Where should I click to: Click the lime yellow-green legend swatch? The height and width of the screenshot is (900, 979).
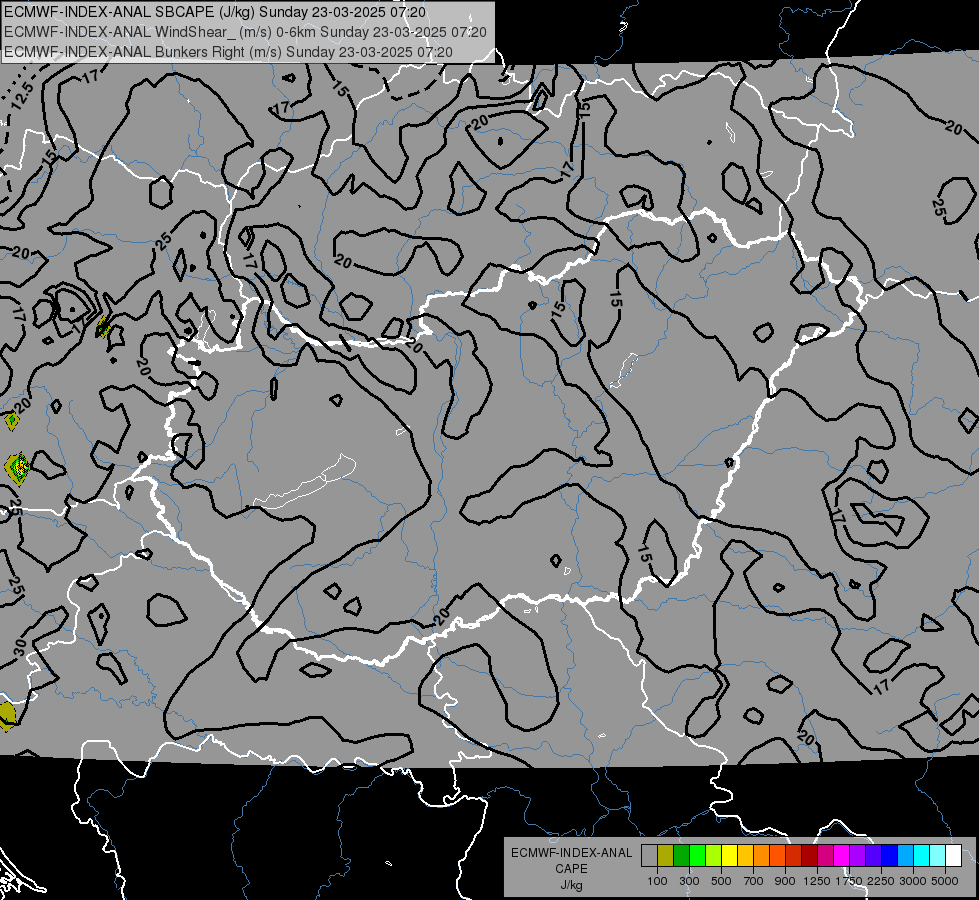coord(713,856)
